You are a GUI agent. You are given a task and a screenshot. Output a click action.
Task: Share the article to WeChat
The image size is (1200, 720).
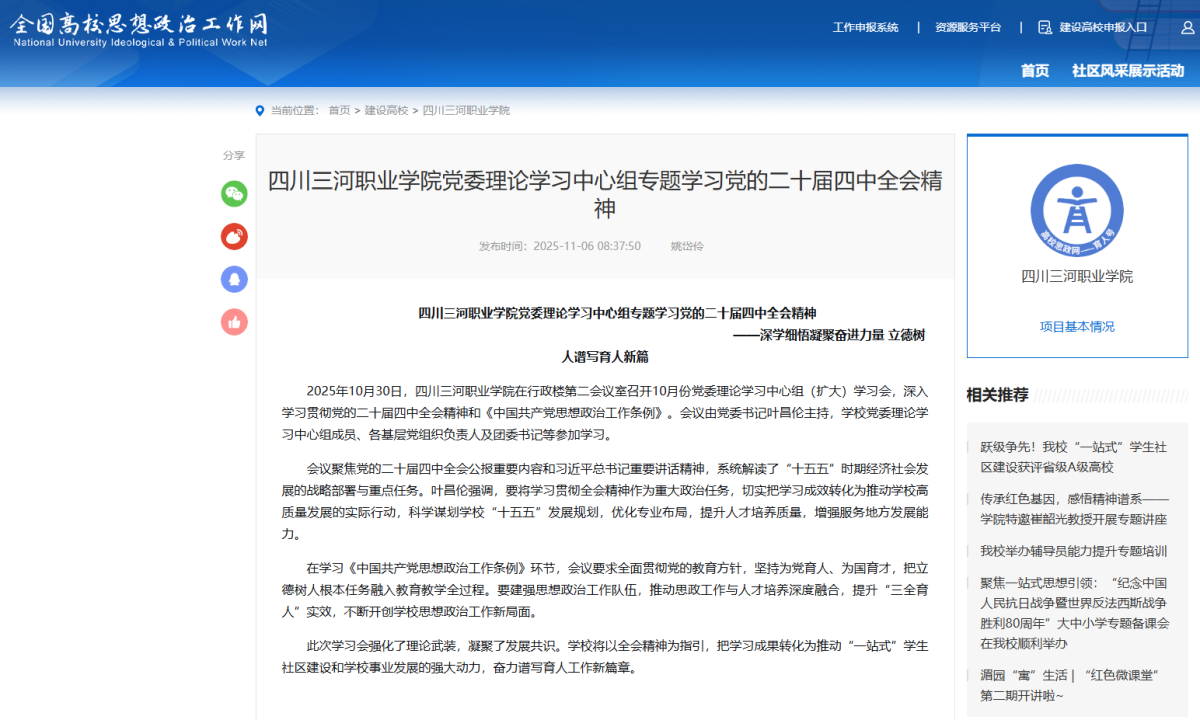pyautogui.click(x=233, y=194)
